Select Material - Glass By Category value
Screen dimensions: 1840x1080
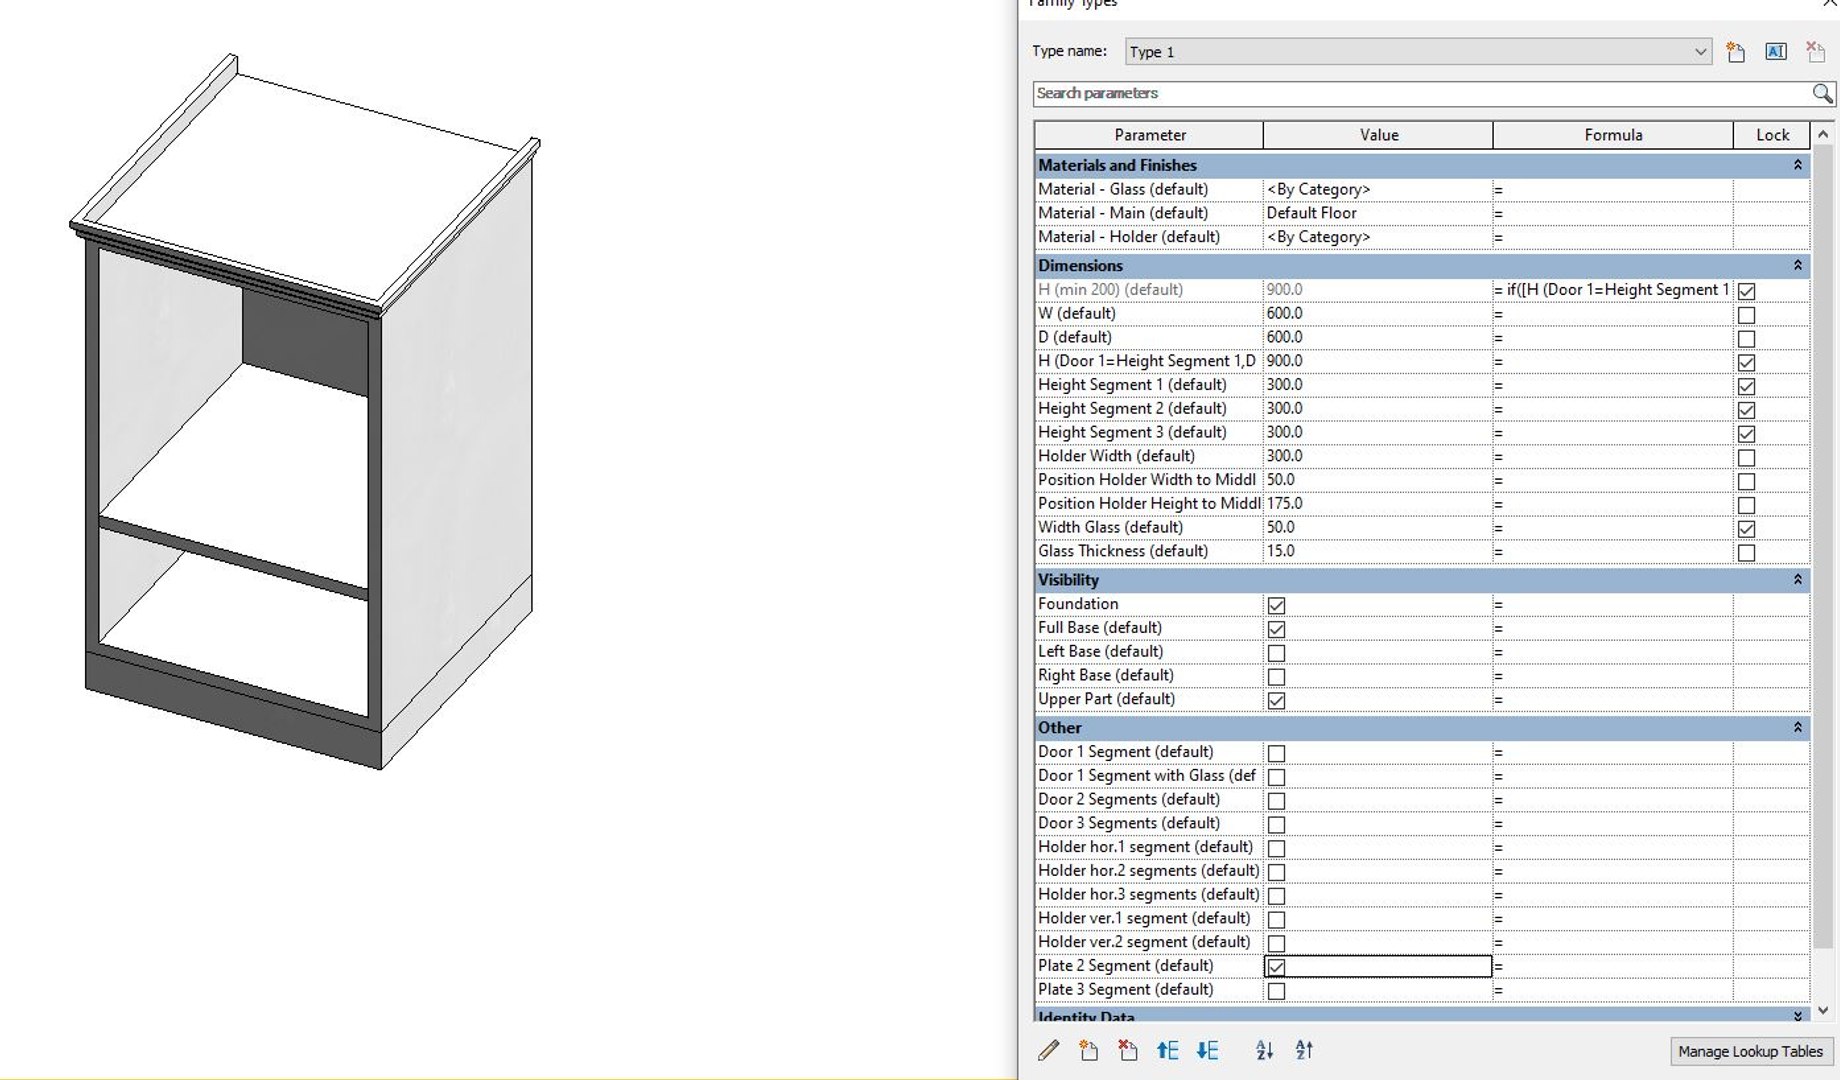(x=1378, y=189)
